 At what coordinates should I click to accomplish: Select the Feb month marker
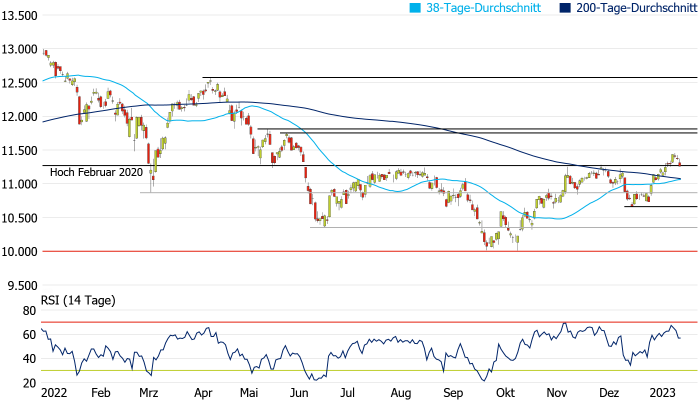(100, 393)
